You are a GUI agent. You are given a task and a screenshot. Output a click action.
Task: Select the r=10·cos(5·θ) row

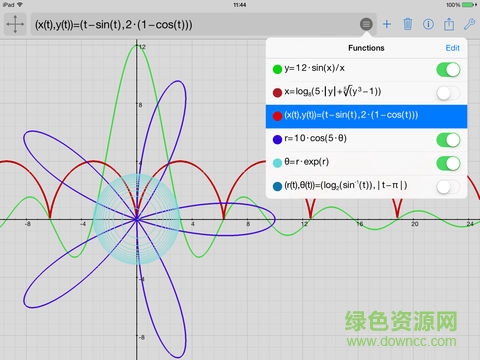point(366,140)
